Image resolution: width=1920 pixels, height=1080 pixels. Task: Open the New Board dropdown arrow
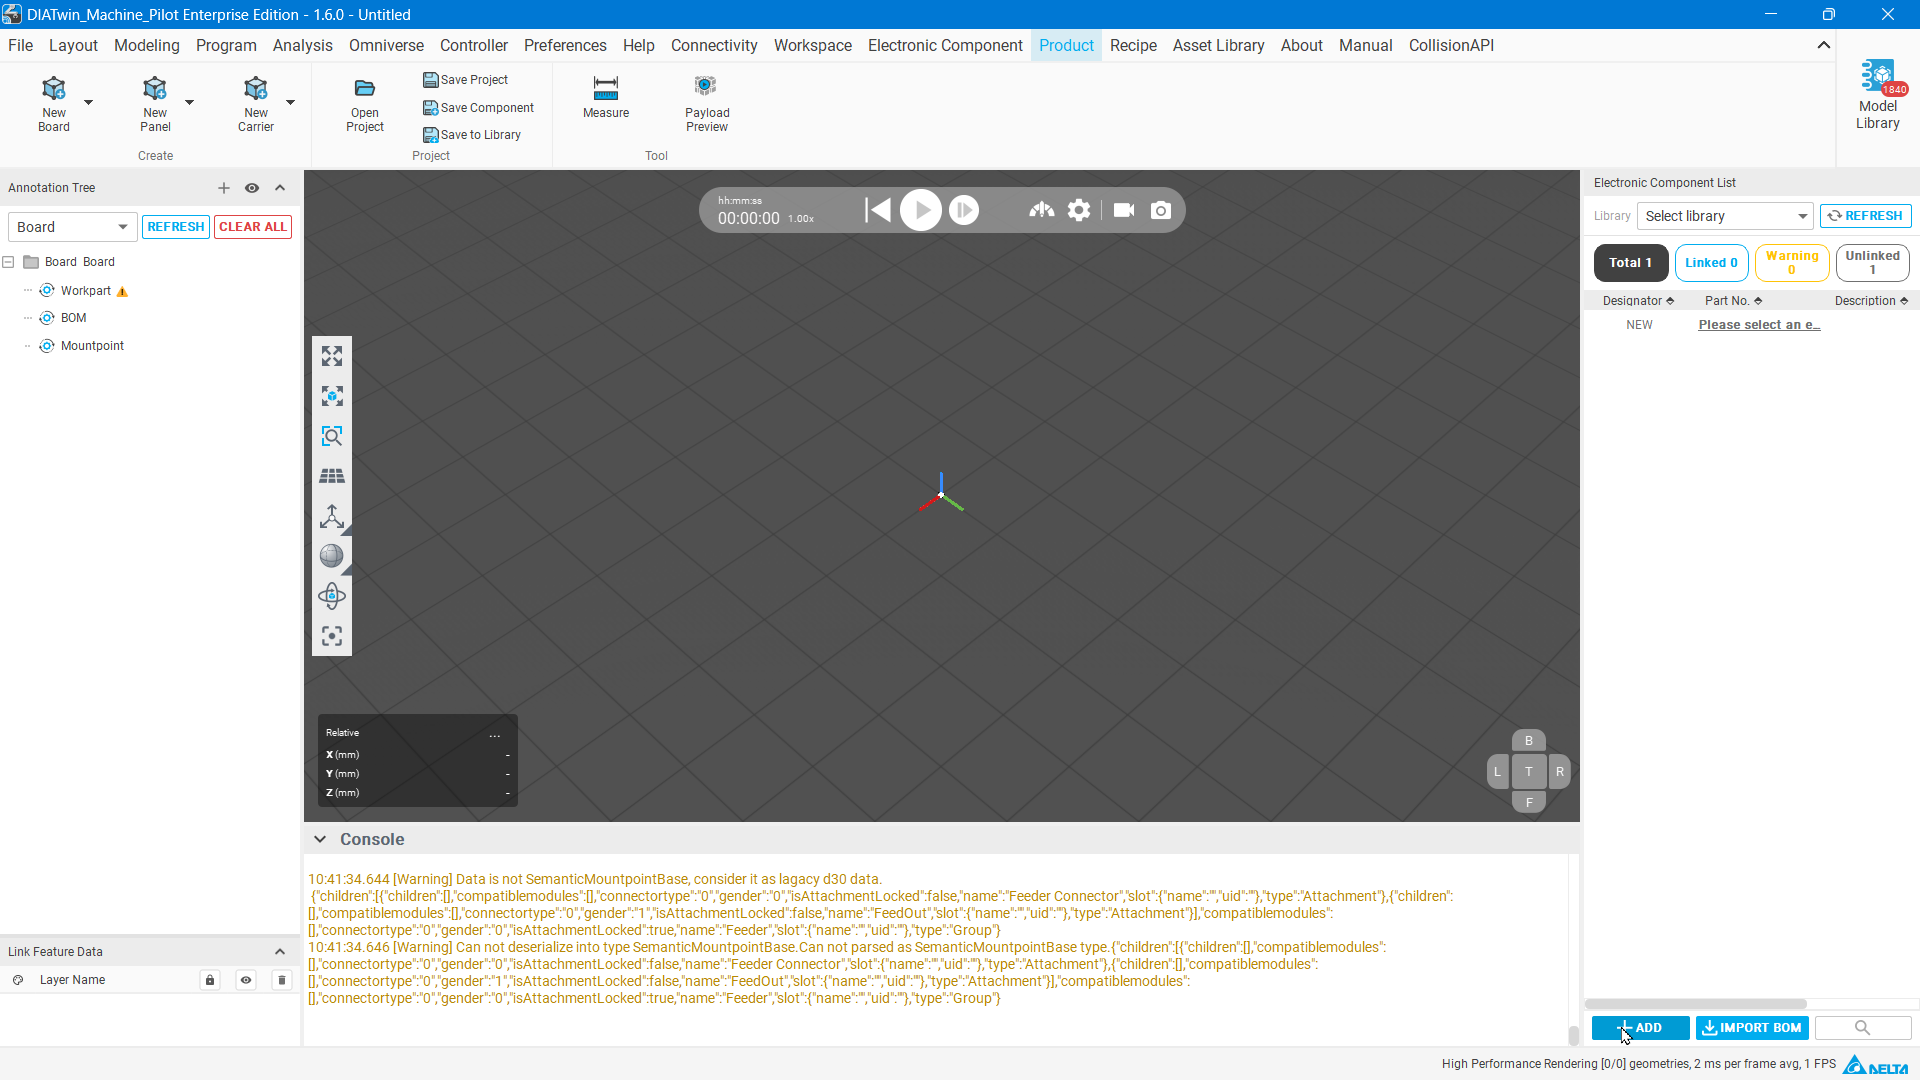(88, 103)
